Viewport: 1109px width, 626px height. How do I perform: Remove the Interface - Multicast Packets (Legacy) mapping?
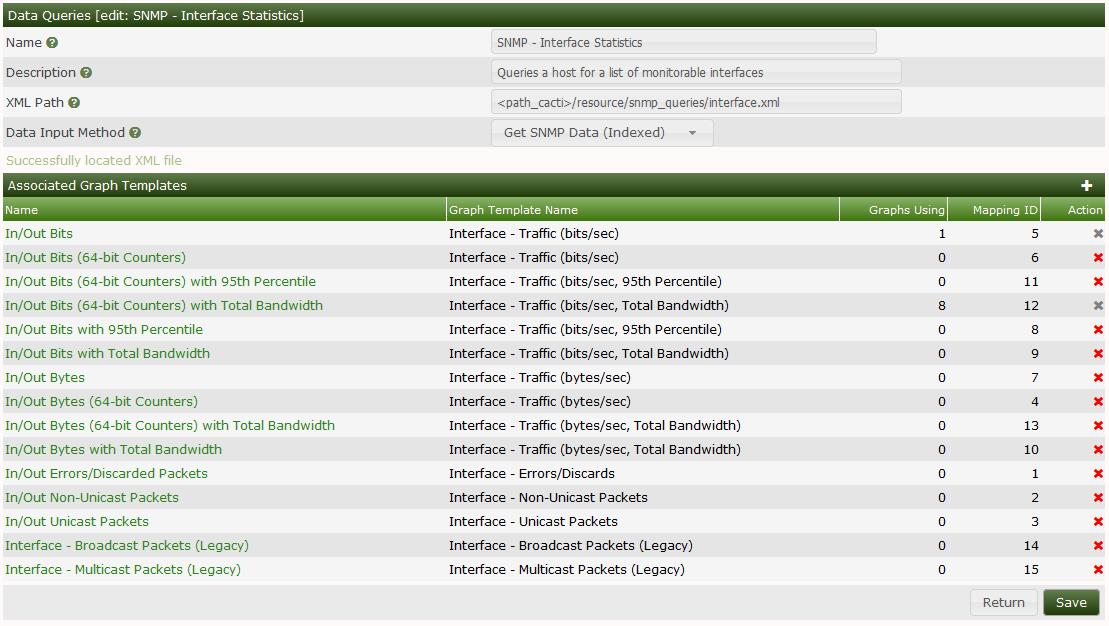1097,569
